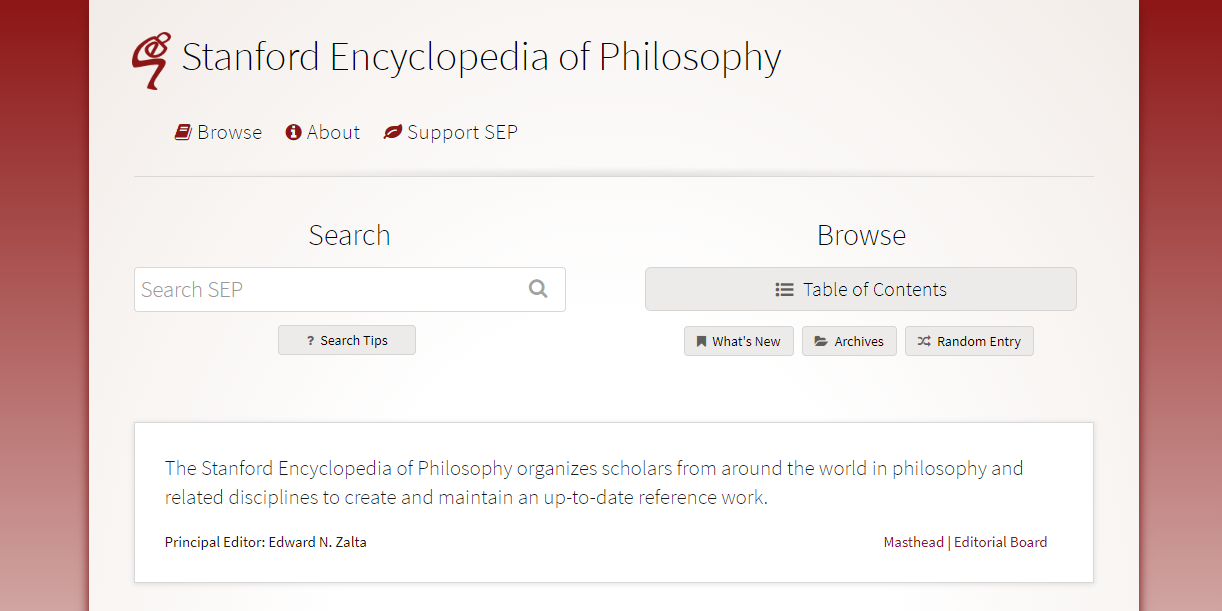This screenshot has width=1222, height=611.
Task: Open the About navigation menu item
Action: tap(323, 132)
